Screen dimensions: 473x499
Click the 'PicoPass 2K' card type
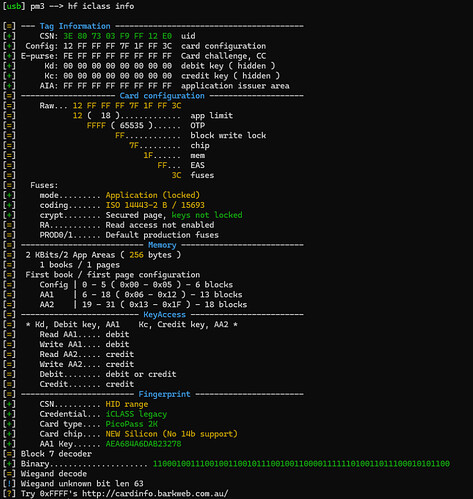(132, 424)
